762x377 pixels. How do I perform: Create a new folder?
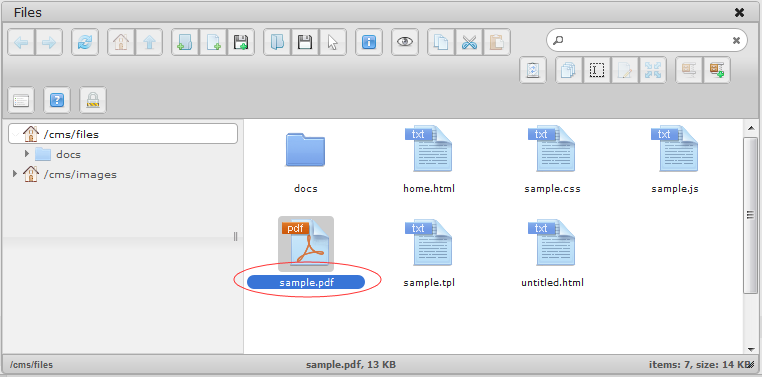tap(185, 42)
